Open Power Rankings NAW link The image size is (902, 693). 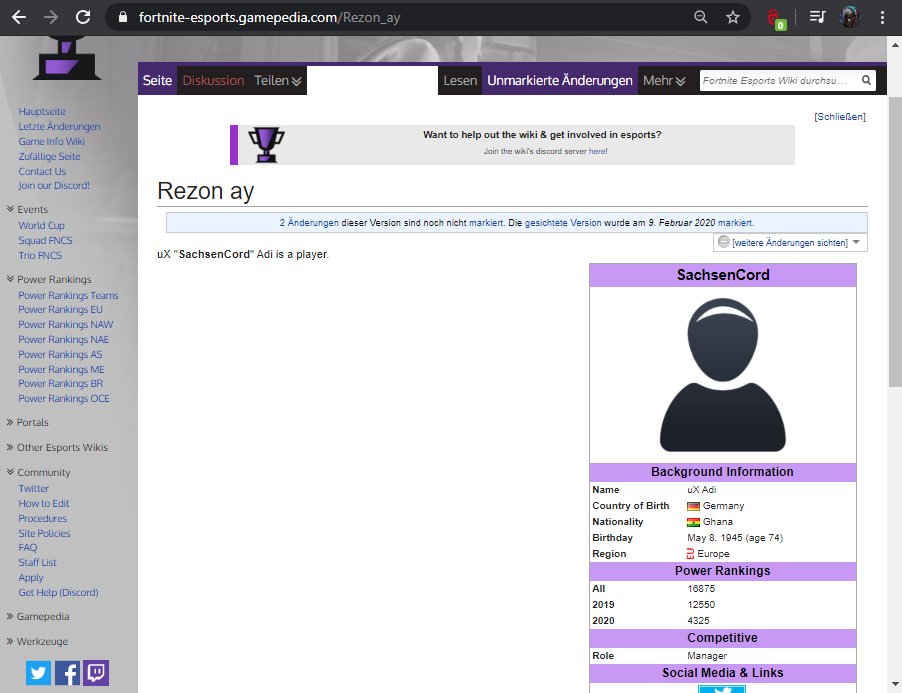66,324
